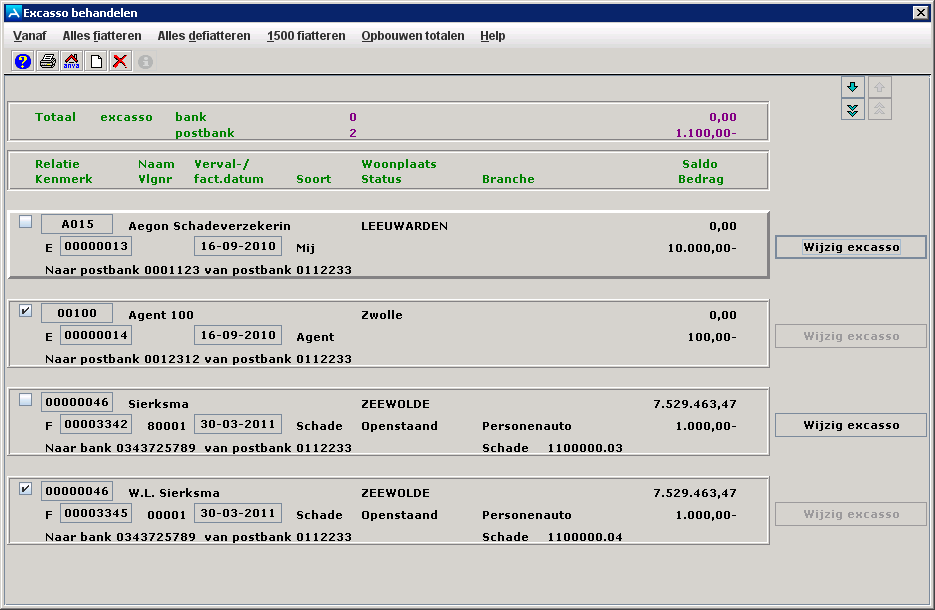Click the red X delete icon

(120, 62)
